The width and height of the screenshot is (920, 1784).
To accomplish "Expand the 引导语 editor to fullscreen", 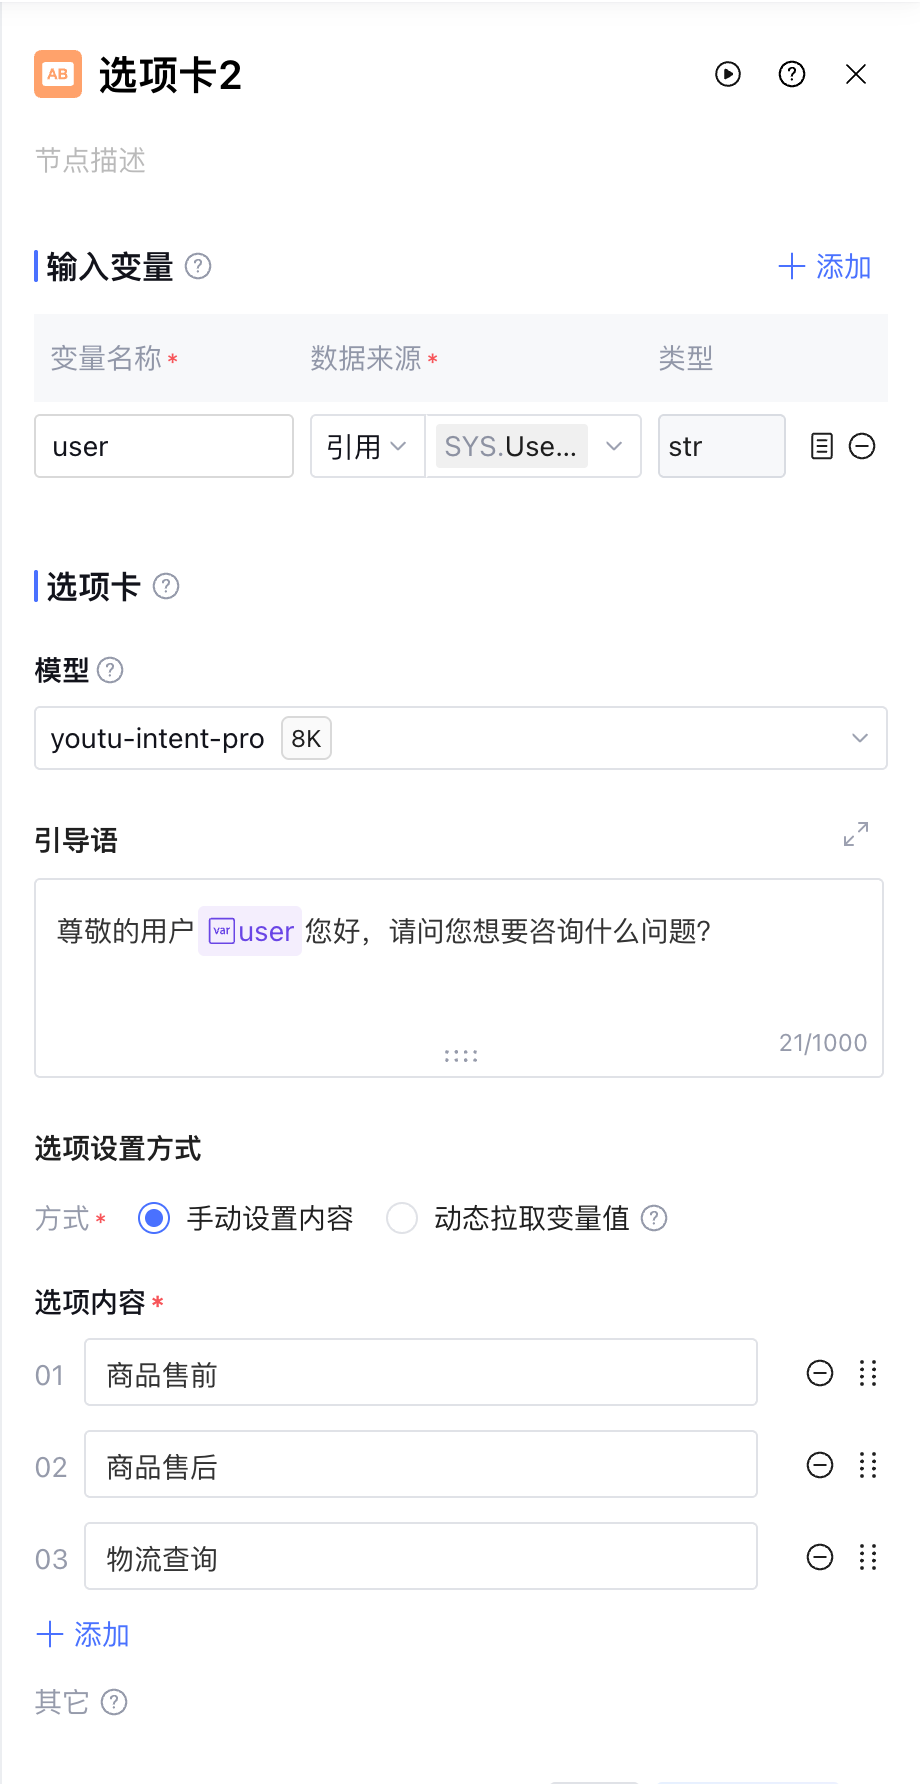I will click(x=856, y=834).
